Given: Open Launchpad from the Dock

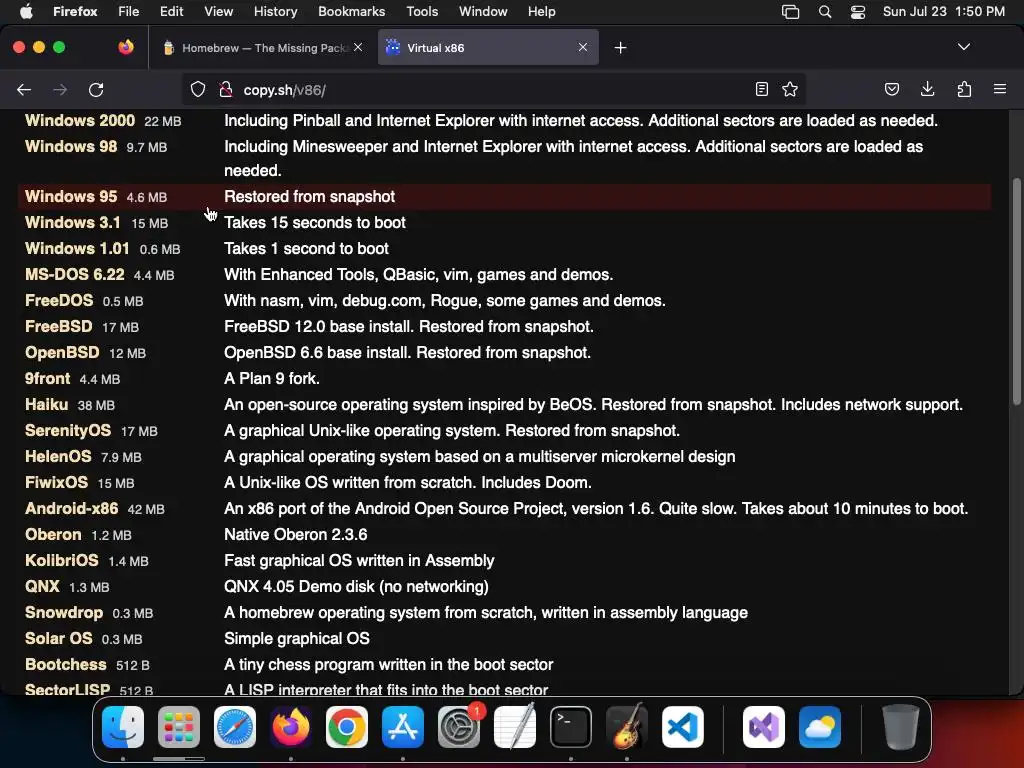Looking at the screenshot, I should click(179, 728).
